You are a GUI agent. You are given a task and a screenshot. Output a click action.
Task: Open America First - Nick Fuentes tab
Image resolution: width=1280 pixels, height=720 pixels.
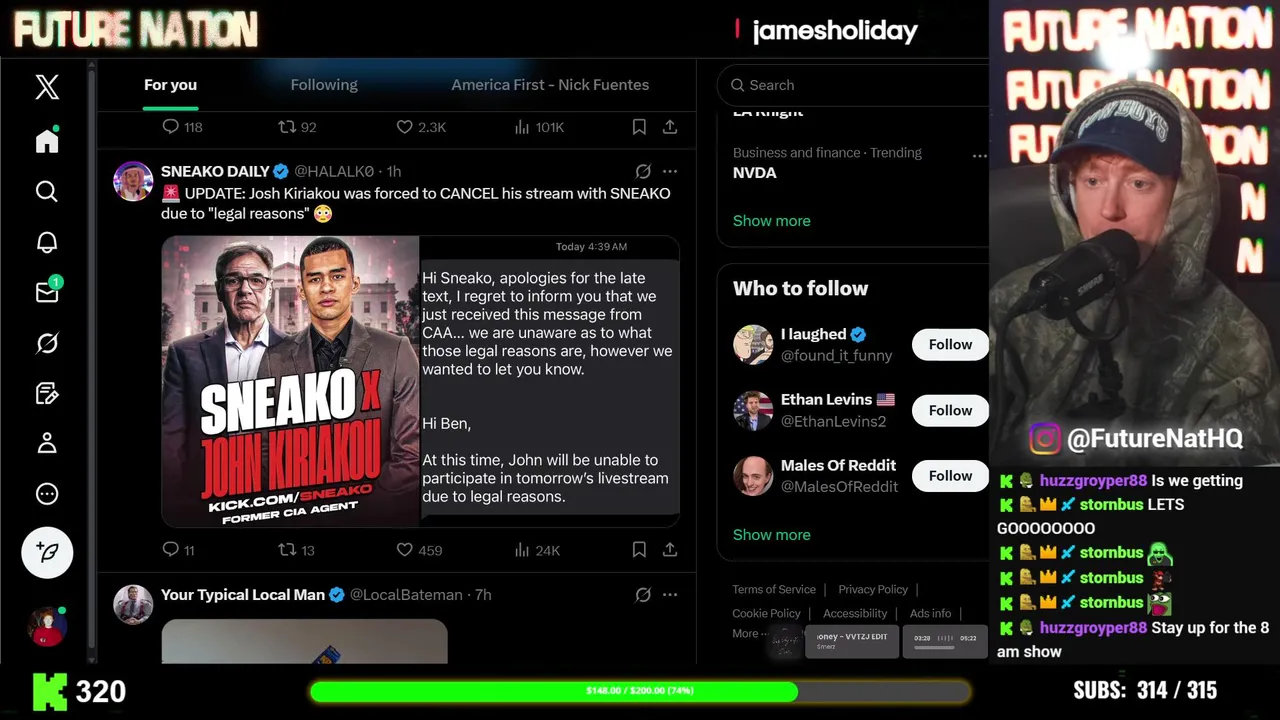550,85
